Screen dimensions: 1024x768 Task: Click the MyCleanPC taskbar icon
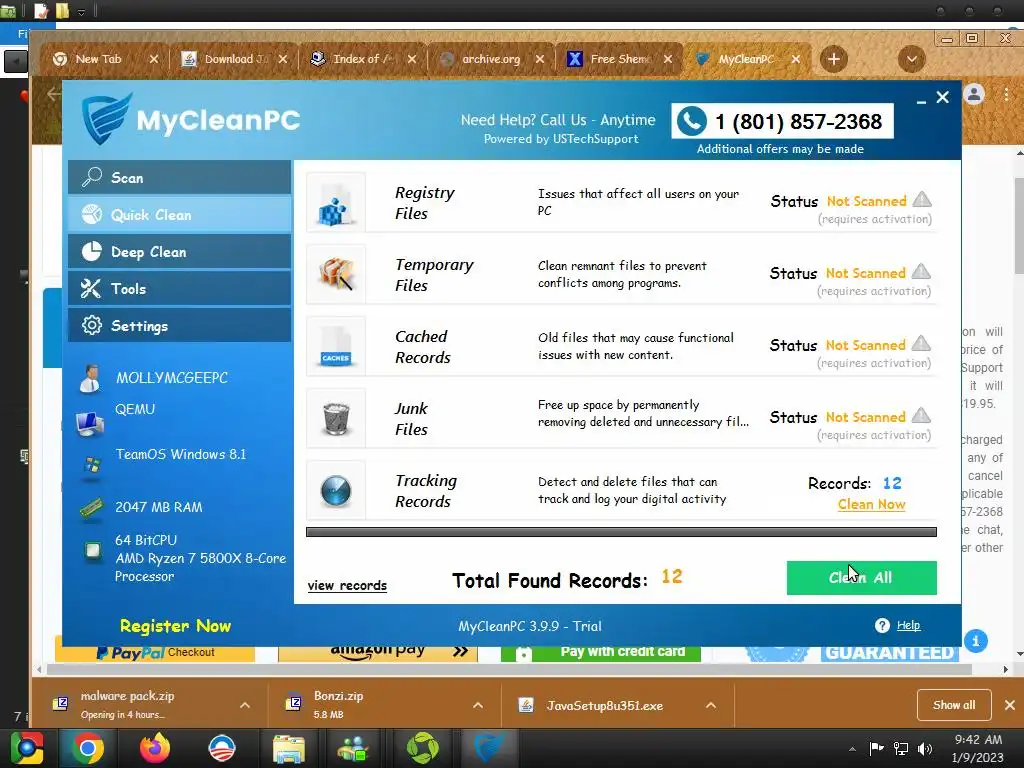489,748
